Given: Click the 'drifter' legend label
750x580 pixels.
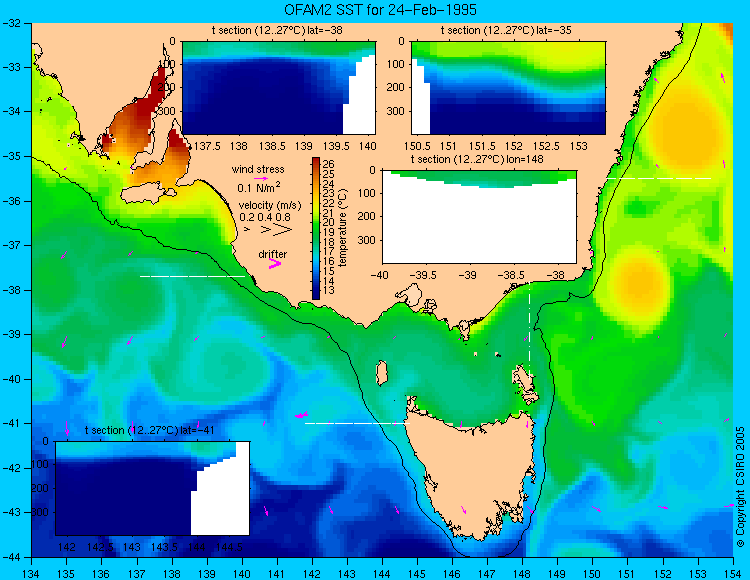Looking at the screenshot, I should [x=273, y=254].
